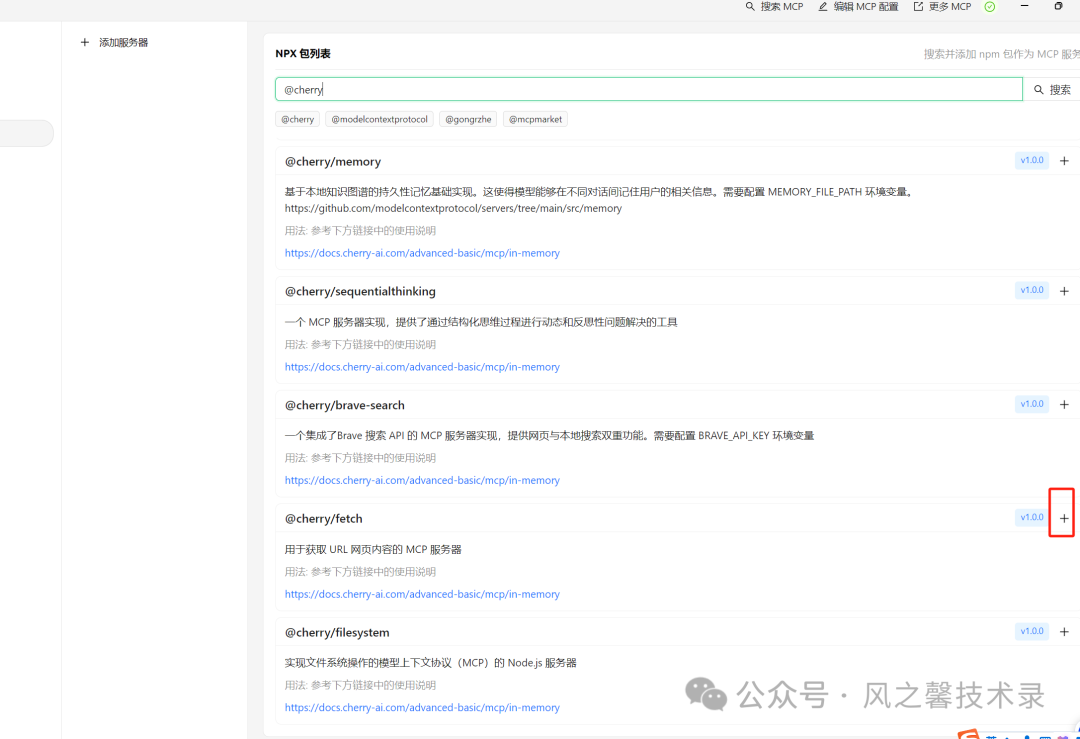Click v1.0.0 badge of @cherry/fetch

(1032, 517)
